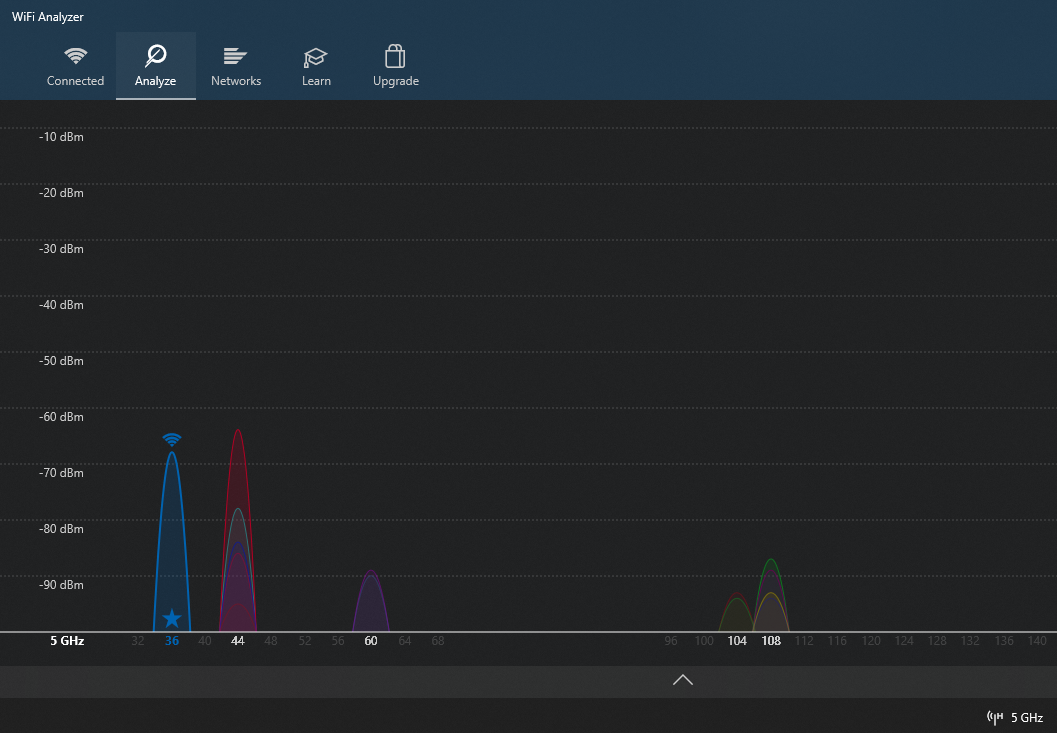This screenshot has width=1057, height=733.
Task: Open the Learn tab
Action: tap(316, 66)
